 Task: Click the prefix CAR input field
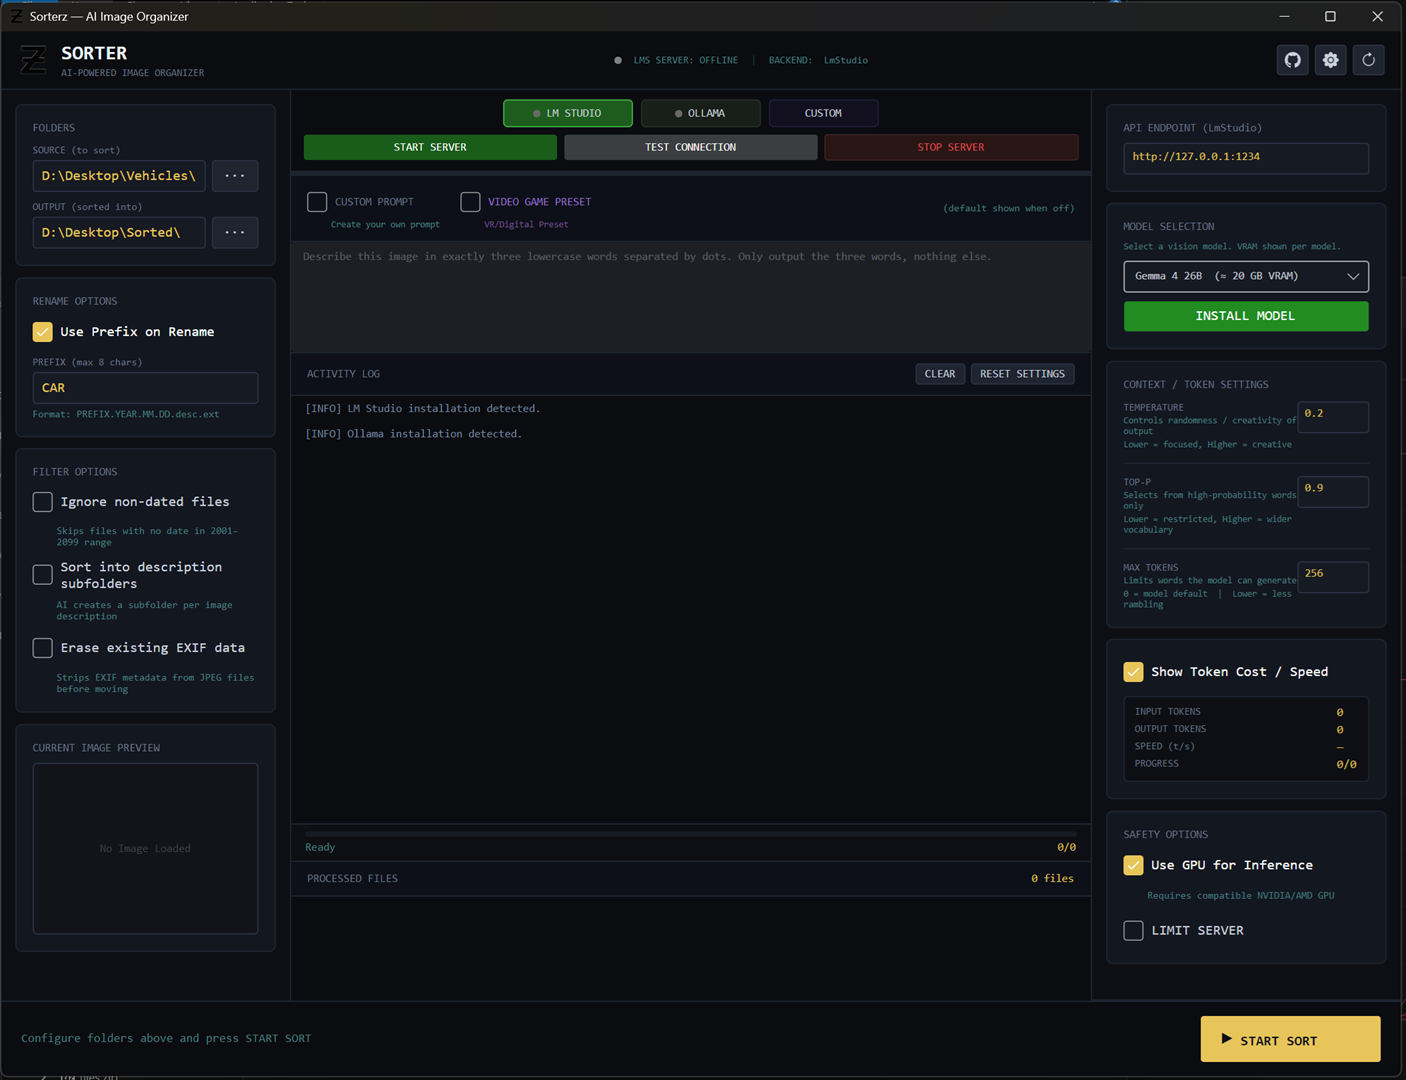tap(145, 388)
